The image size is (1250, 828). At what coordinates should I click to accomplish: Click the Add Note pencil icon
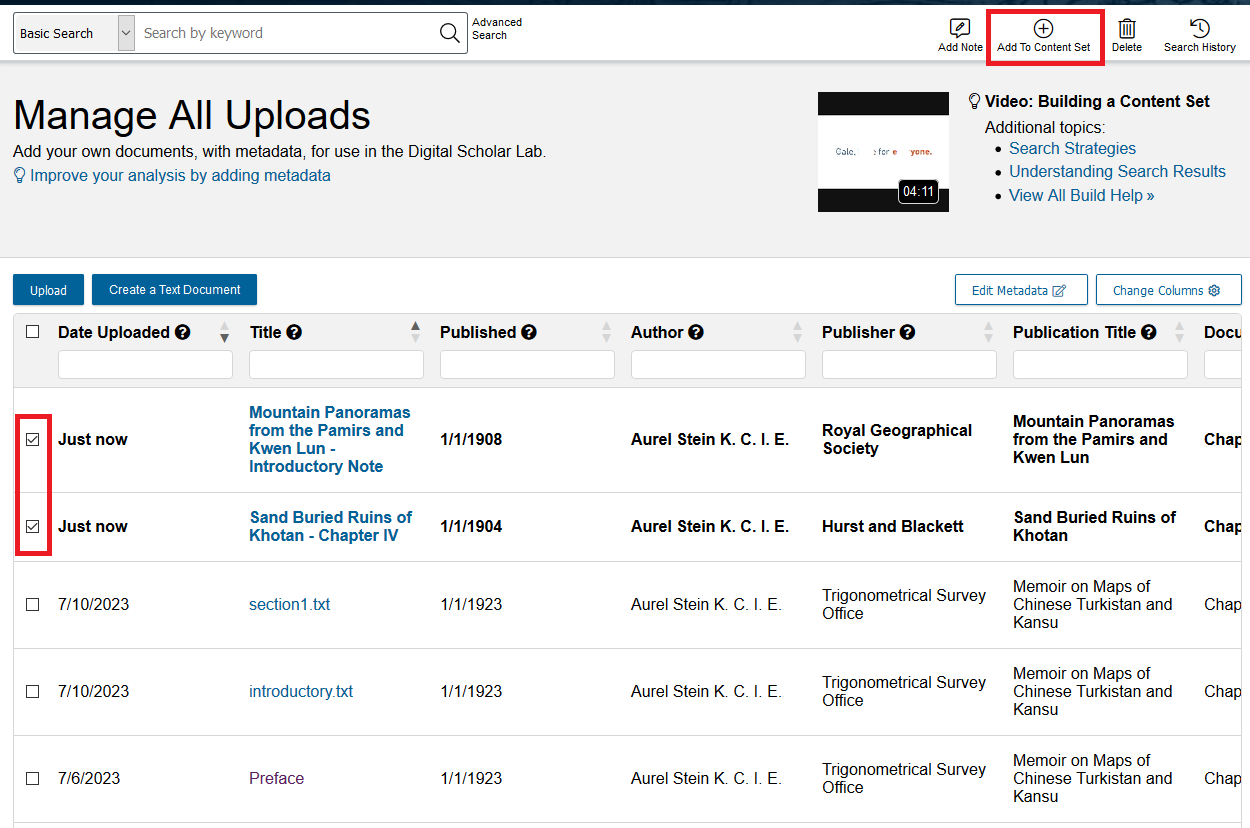[959, 30]
